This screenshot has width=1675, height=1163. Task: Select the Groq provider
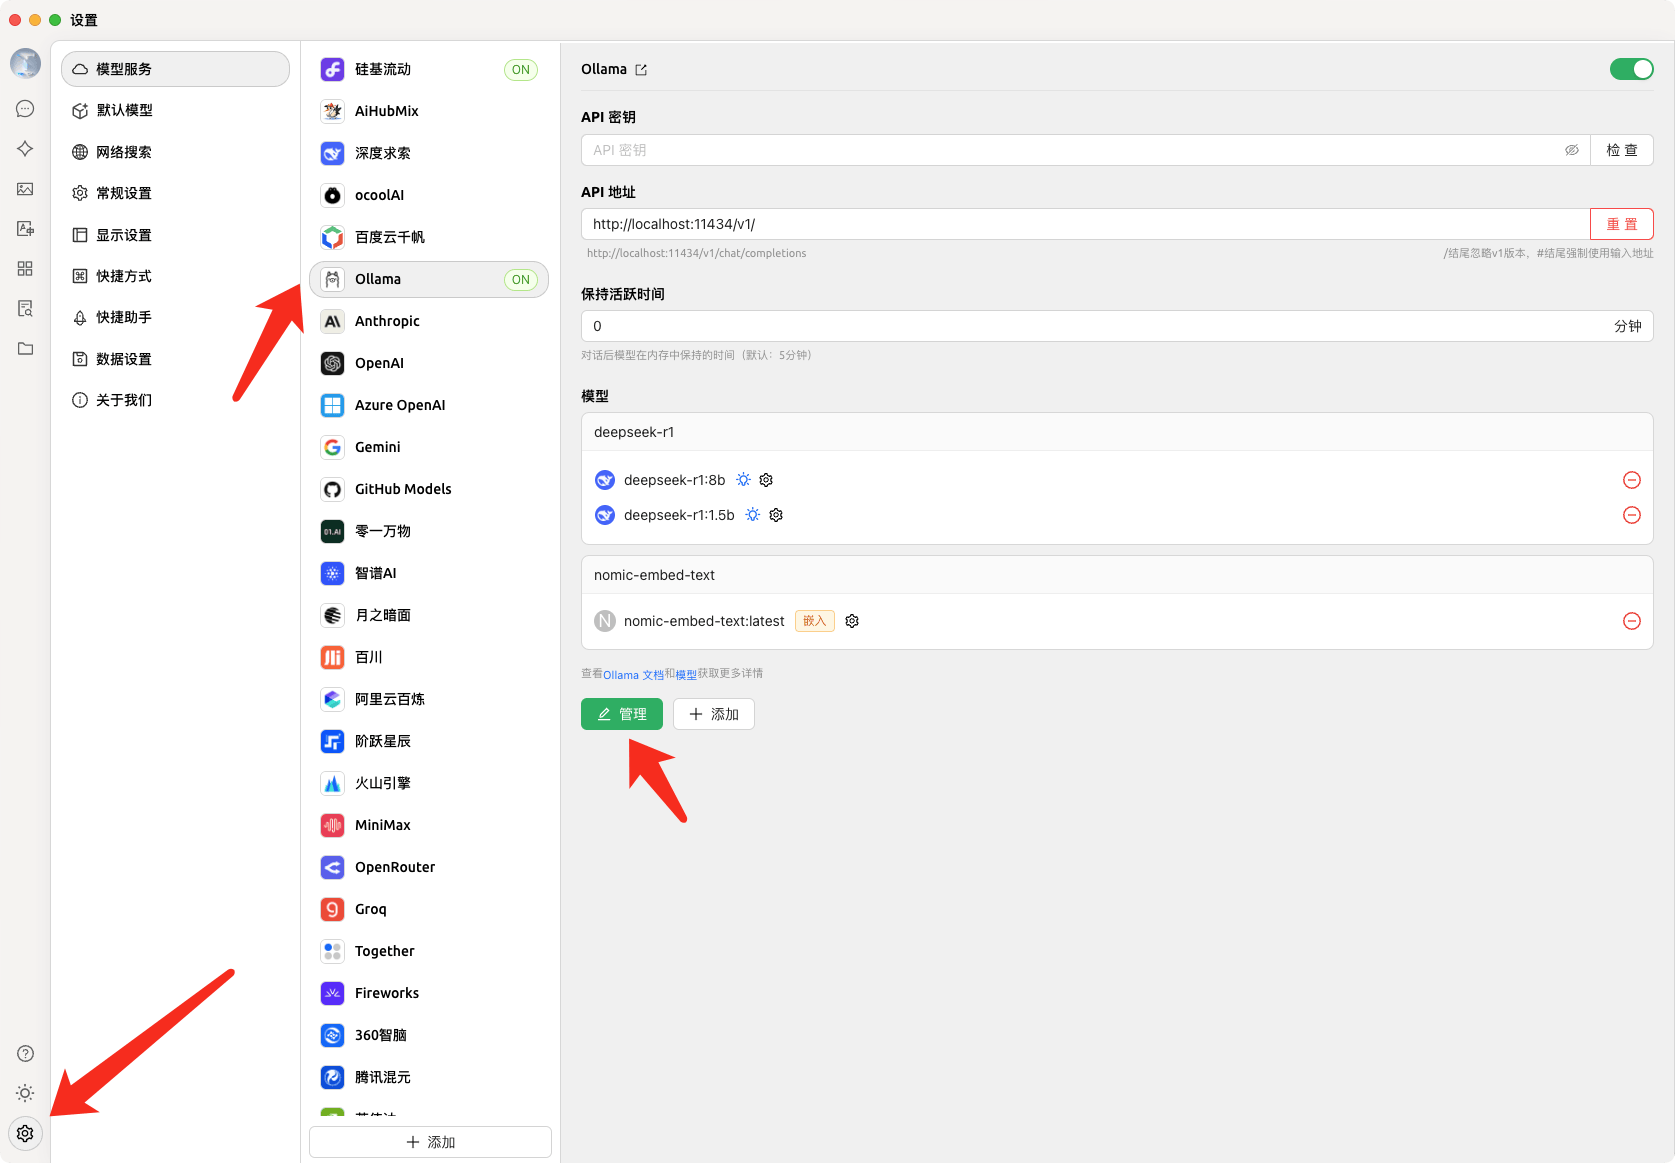(429, 909)
